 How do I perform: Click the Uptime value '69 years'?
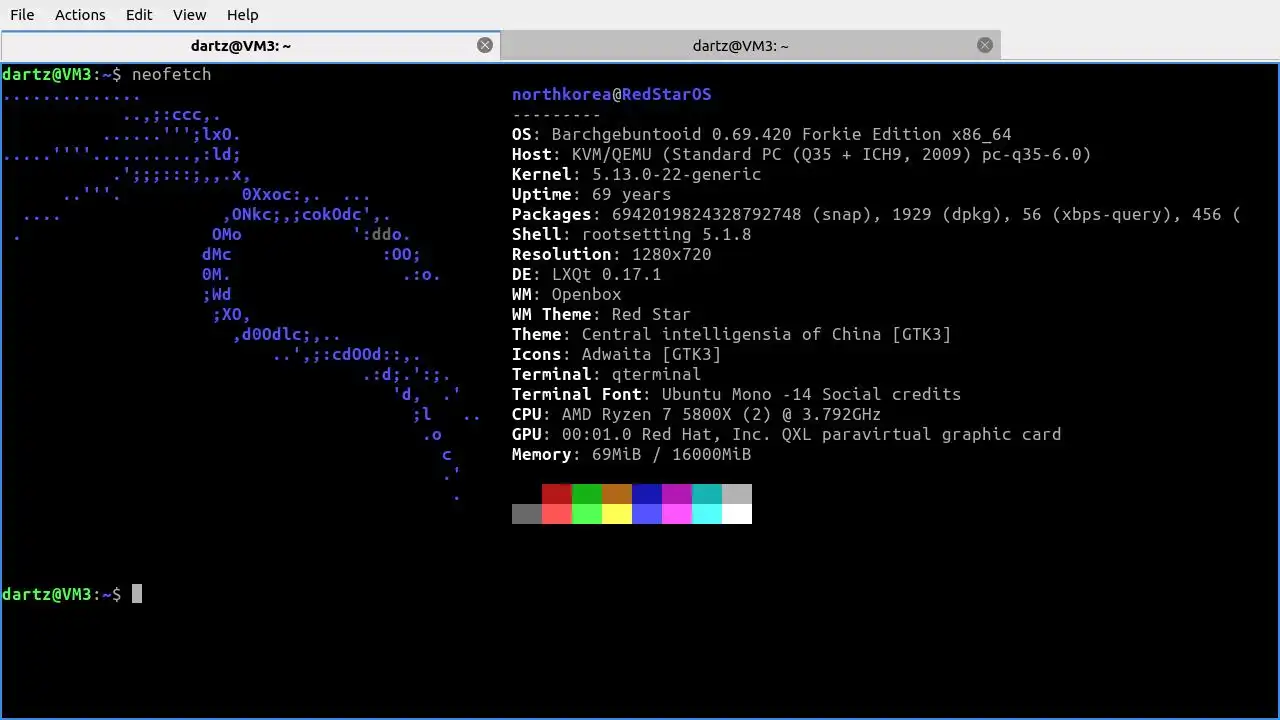pyautogui.click(x=631, y=194)
